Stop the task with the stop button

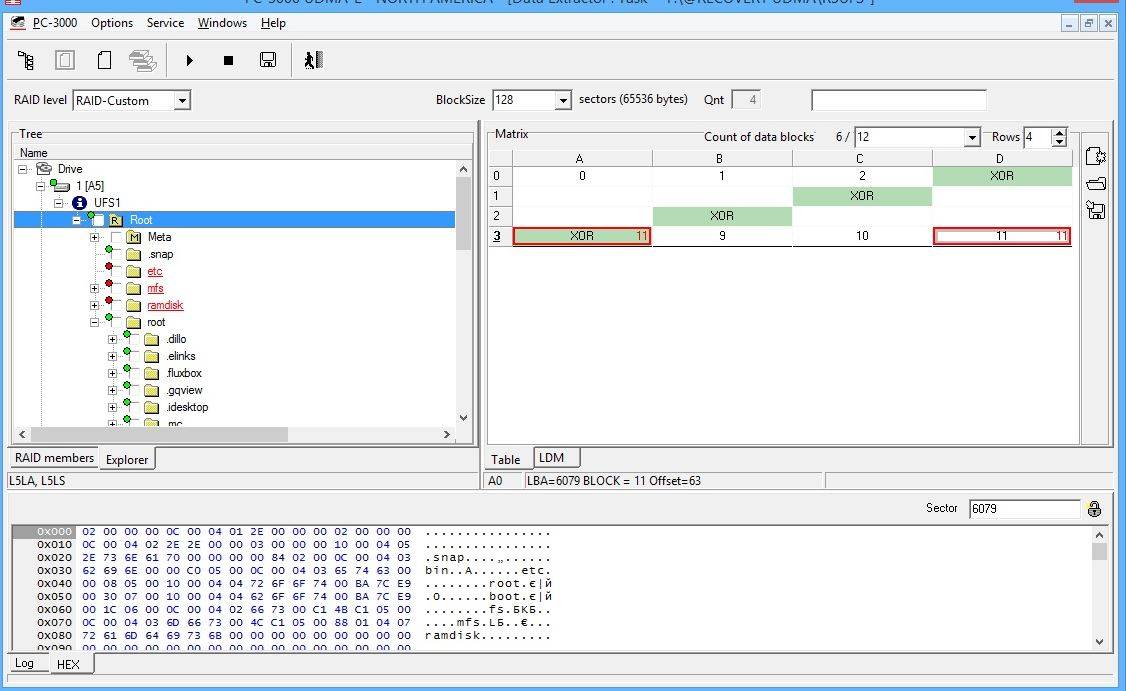point(228,60)
